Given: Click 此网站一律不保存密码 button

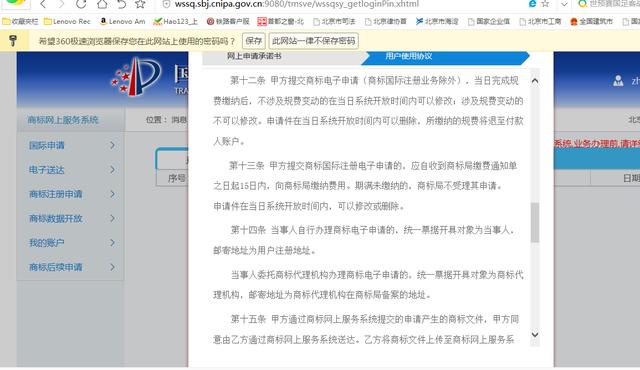Looking at the screenshot, I should click(313, 41).
